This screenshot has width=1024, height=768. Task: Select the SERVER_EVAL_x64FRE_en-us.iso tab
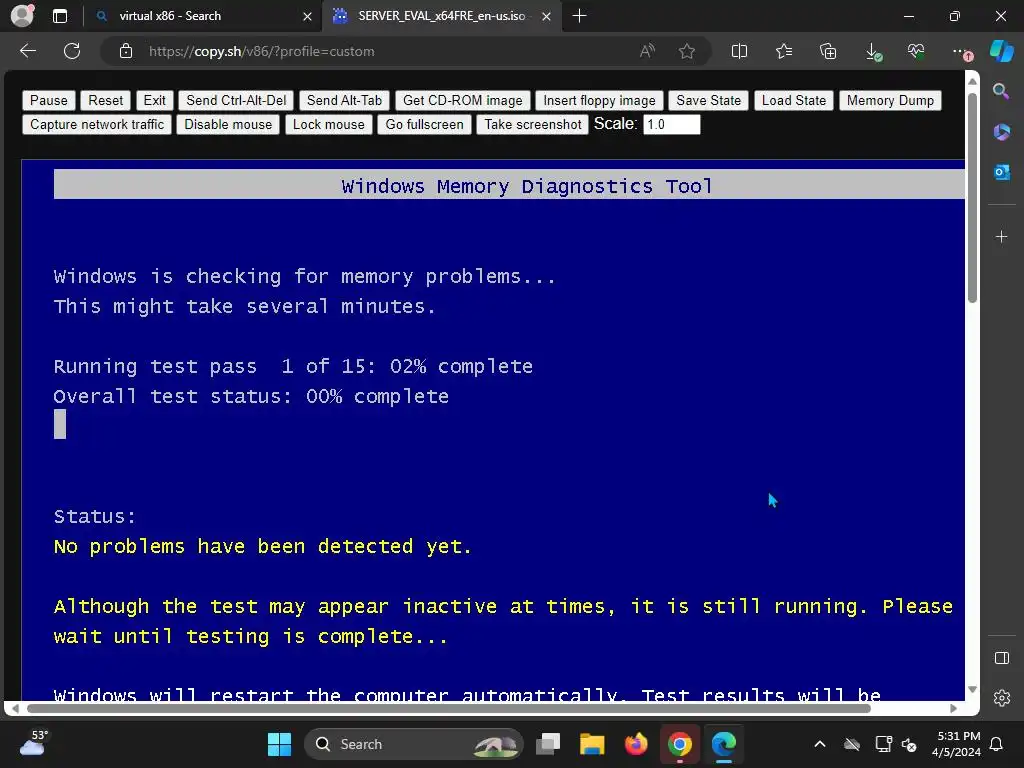(x=441, y=16)
